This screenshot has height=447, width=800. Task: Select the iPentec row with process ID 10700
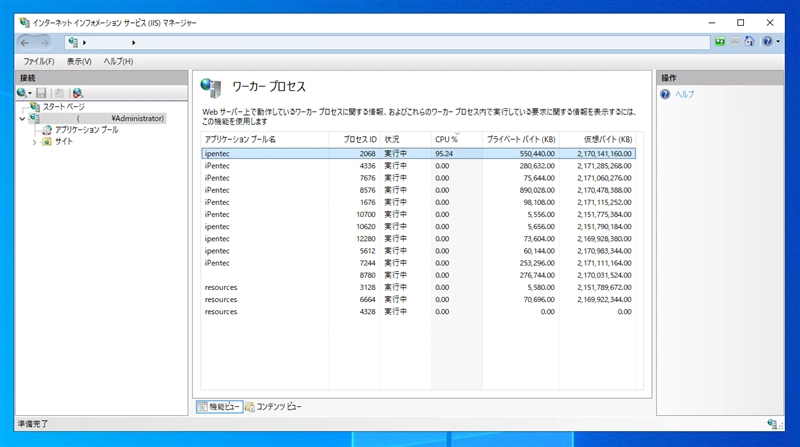pyautogui.click(x=418, y=214)
